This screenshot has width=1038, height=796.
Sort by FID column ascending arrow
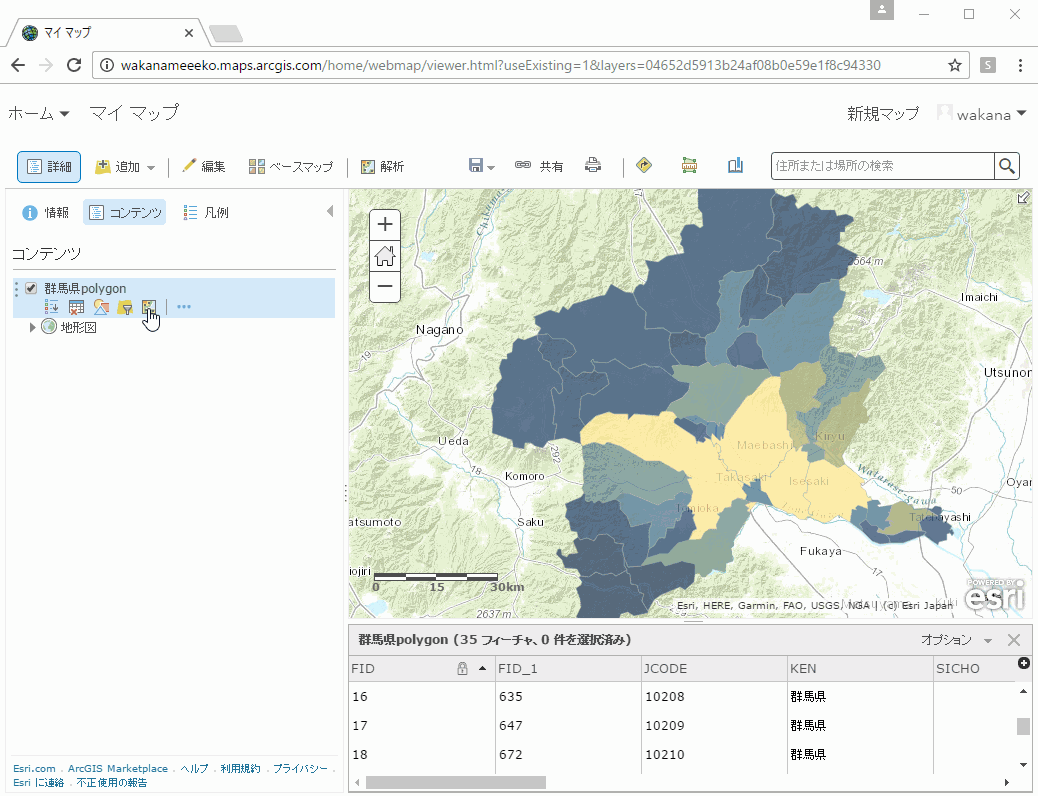click(483, 668)
